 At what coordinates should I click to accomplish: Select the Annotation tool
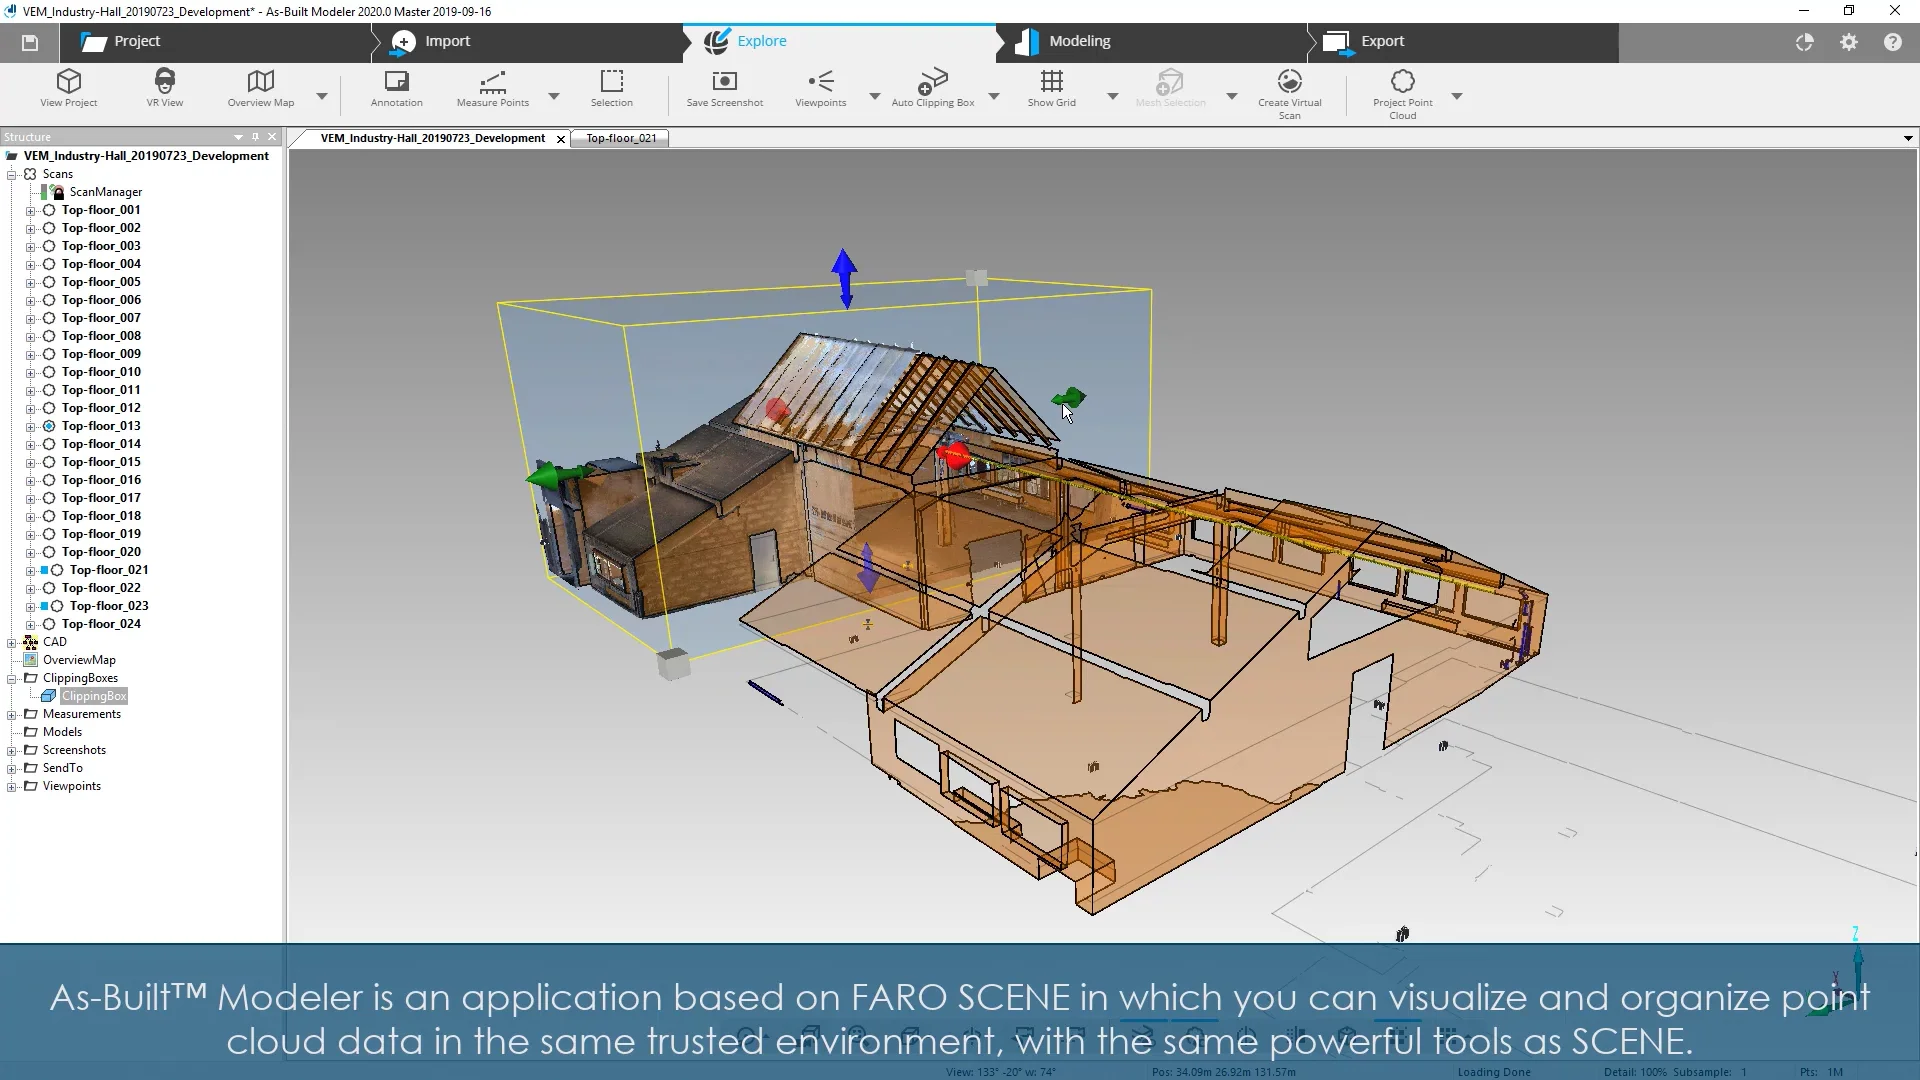pyautogui.click(x=396, y=82)
